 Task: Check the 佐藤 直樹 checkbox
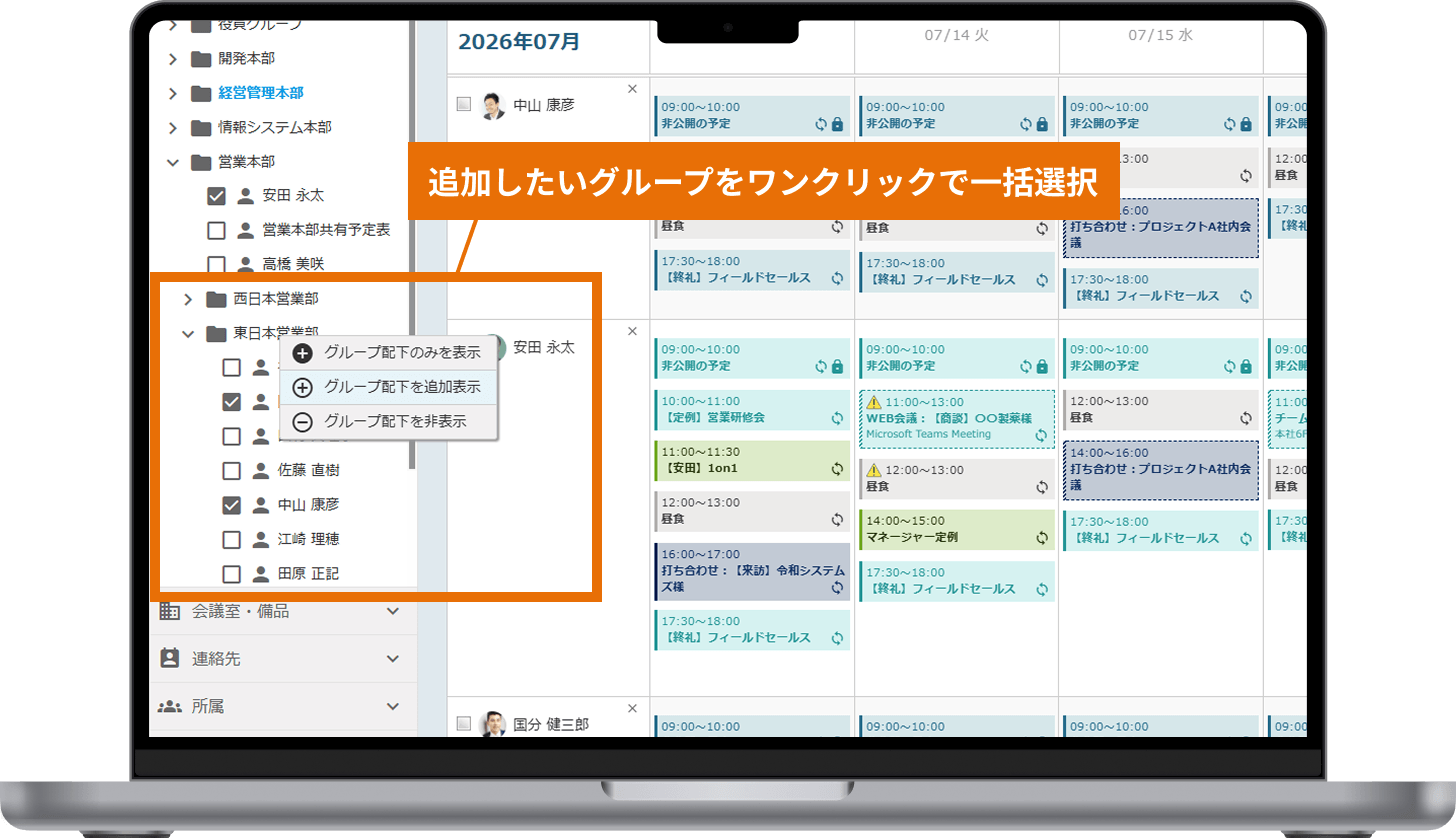tap(231, 470)
